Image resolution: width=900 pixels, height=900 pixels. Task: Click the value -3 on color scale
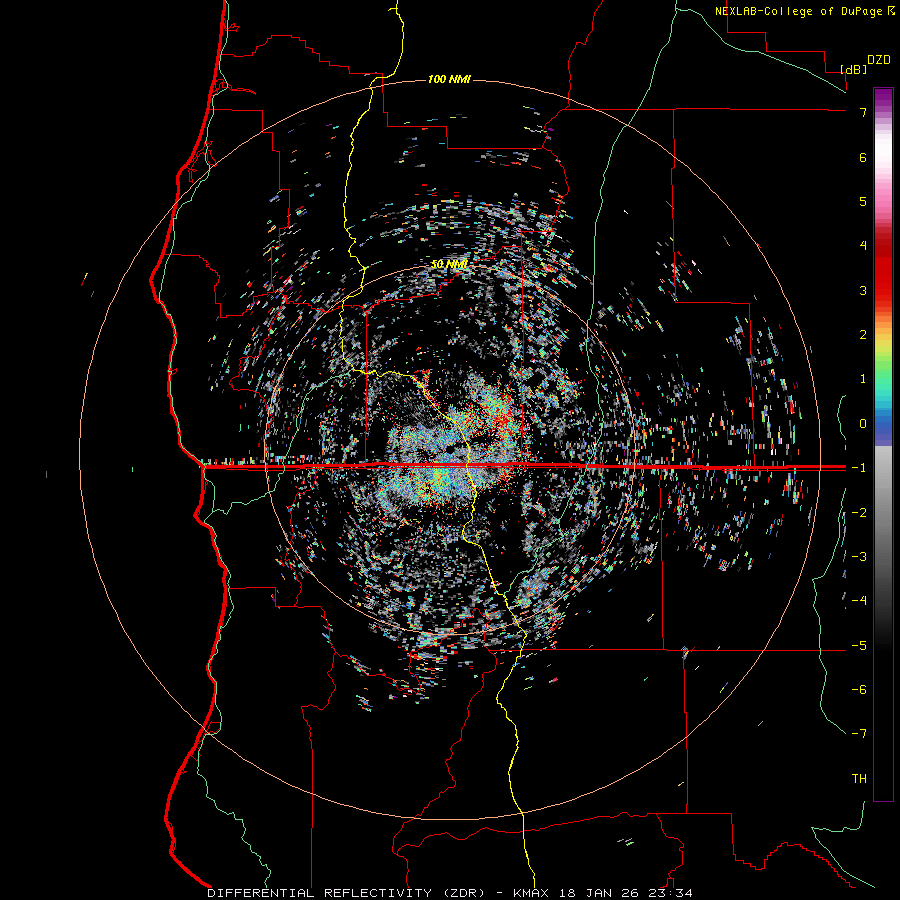coord(859,557)
